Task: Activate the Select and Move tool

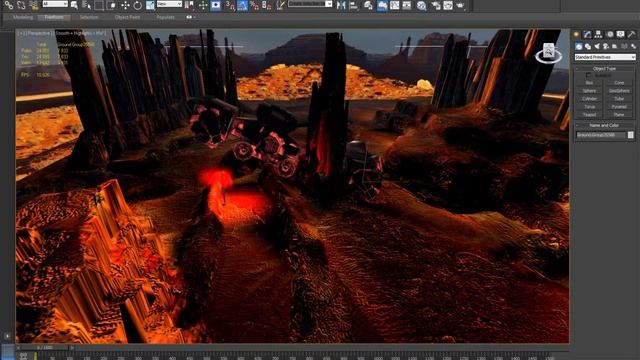Action: [125, 5]
